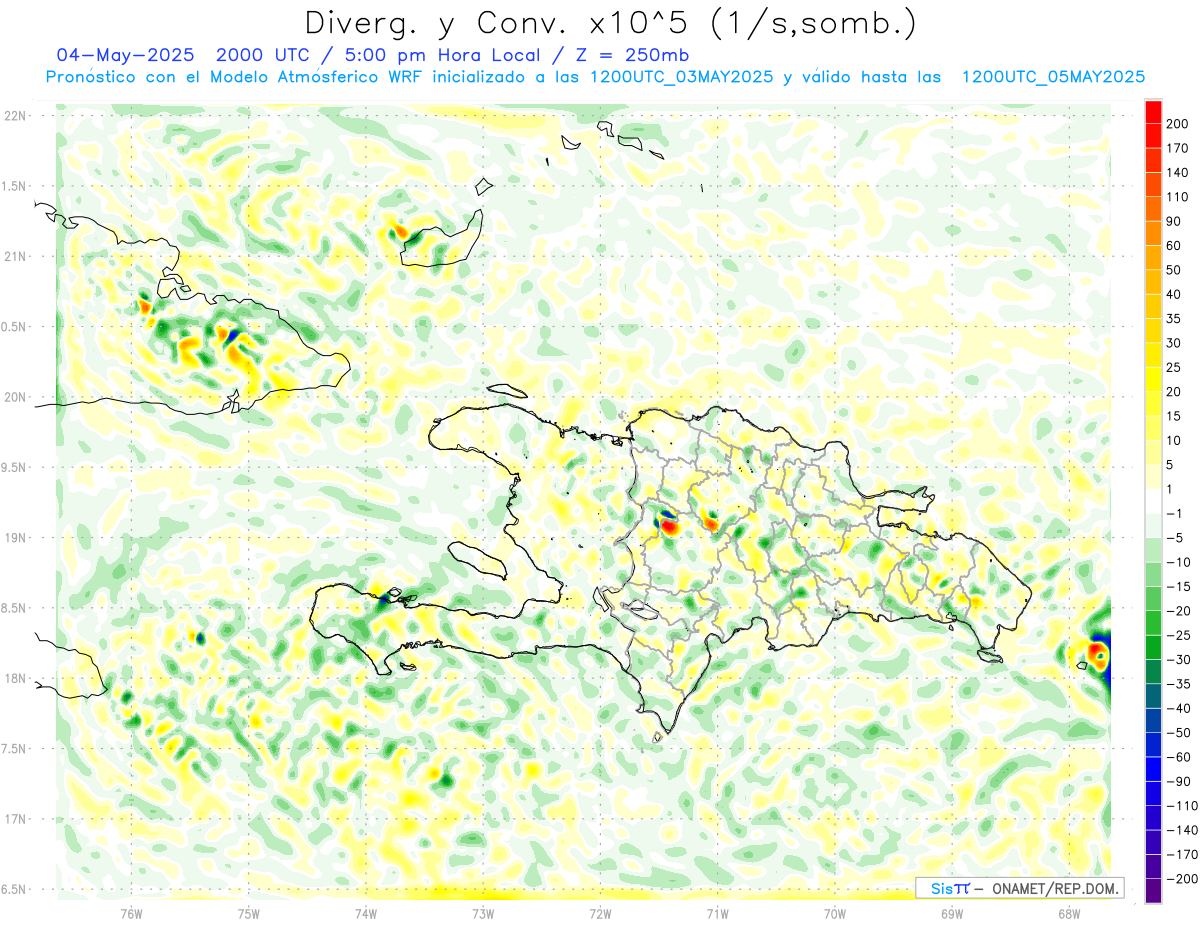Click the '-20' colorbar label
Image resolution: width=1200 pixels, height=927 pixels.
[1180, 611]
